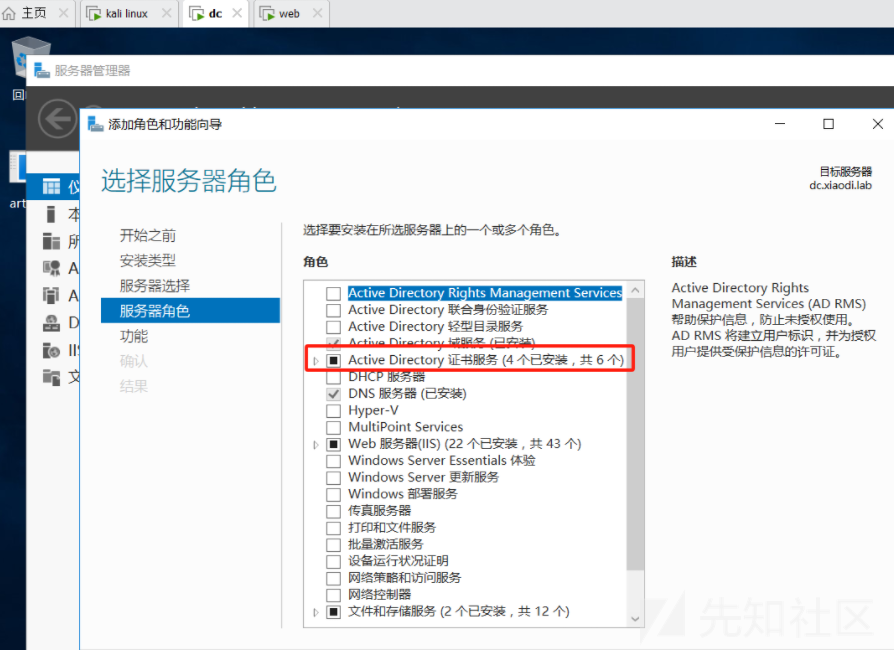Open the AD DS icon in sidebar
Viewport: 894px width, 650px height.
pos(51,295)
